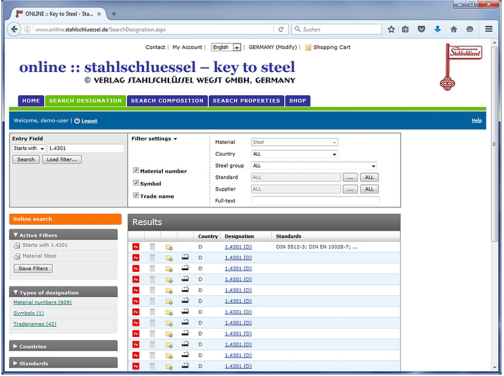This screenshot has height=376, width=504.
Task: Collapse the Active Filters panel
Action: (63, 235)
